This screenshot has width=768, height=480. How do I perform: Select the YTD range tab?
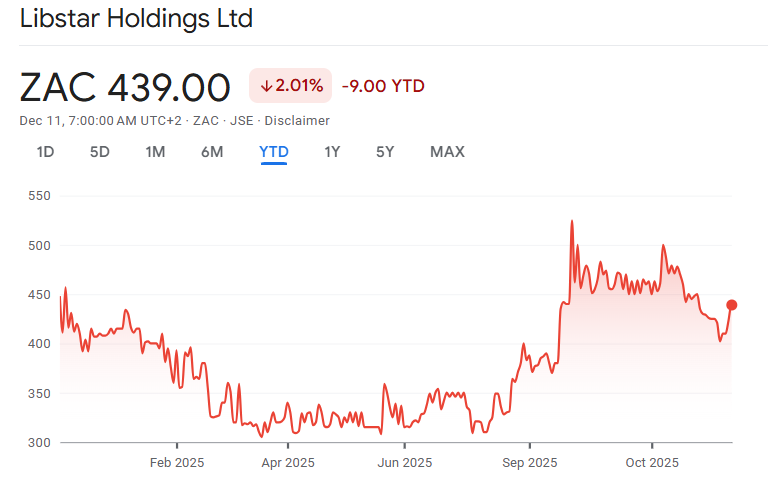pos(274,152)
